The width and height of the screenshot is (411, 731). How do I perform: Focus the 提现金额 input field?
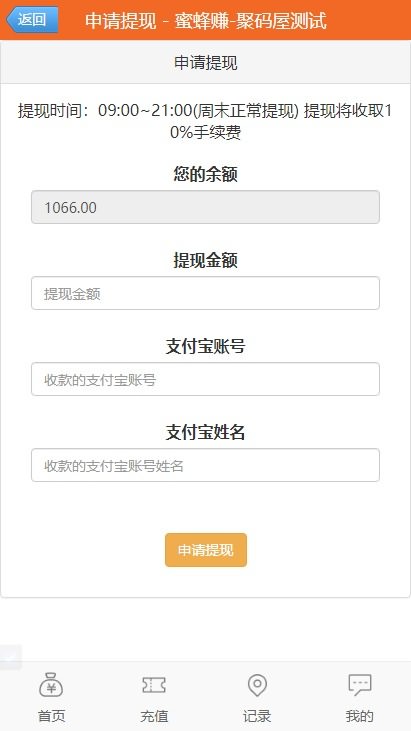point(206,293)
